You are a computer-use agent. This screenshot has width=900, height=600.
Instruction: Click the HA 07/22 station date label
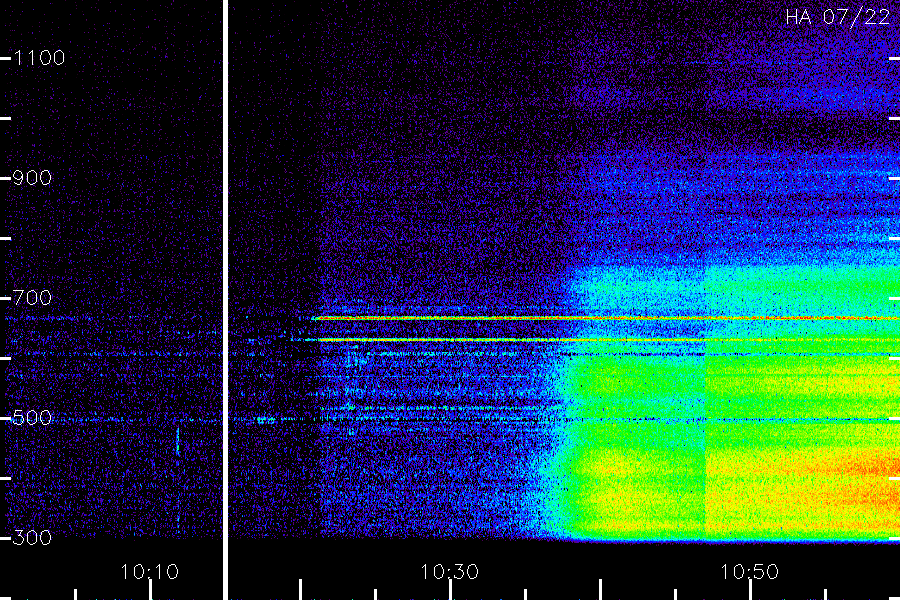837,17
